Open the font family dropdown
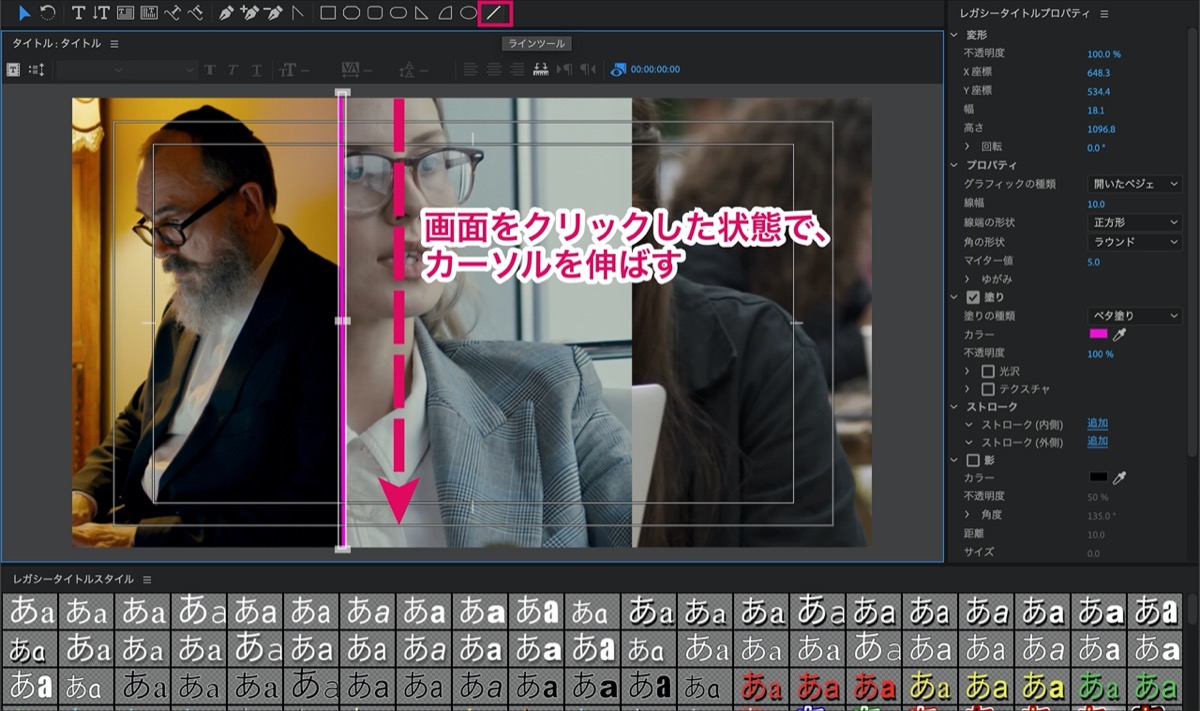 click(92, 69)
